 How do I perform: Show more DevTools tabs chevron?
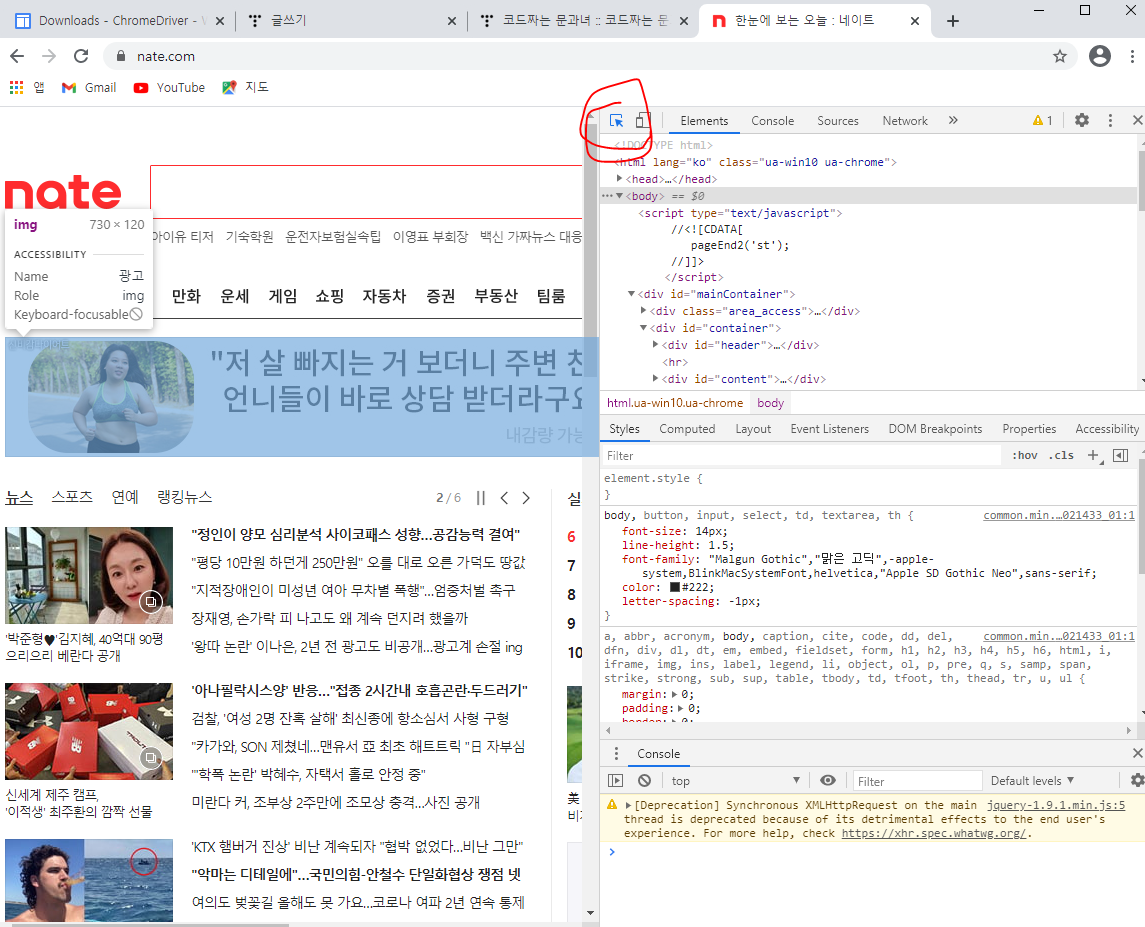click(953, 121)
